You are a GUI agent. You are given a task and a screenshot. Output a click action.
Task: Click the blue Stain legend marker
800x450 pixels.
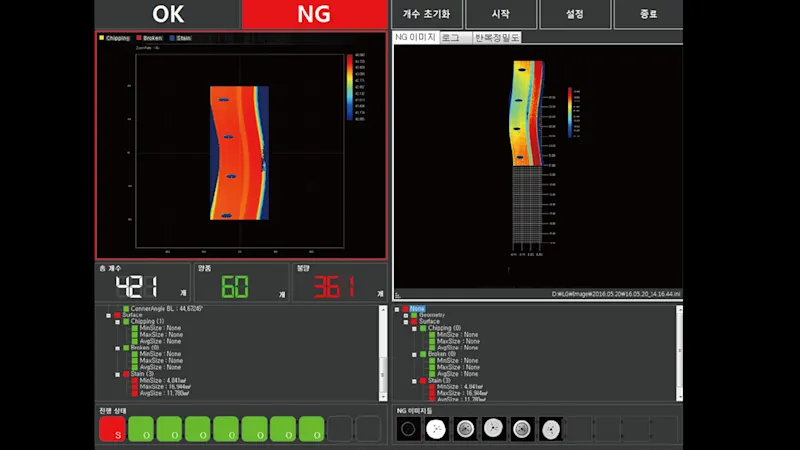[172, 38]
